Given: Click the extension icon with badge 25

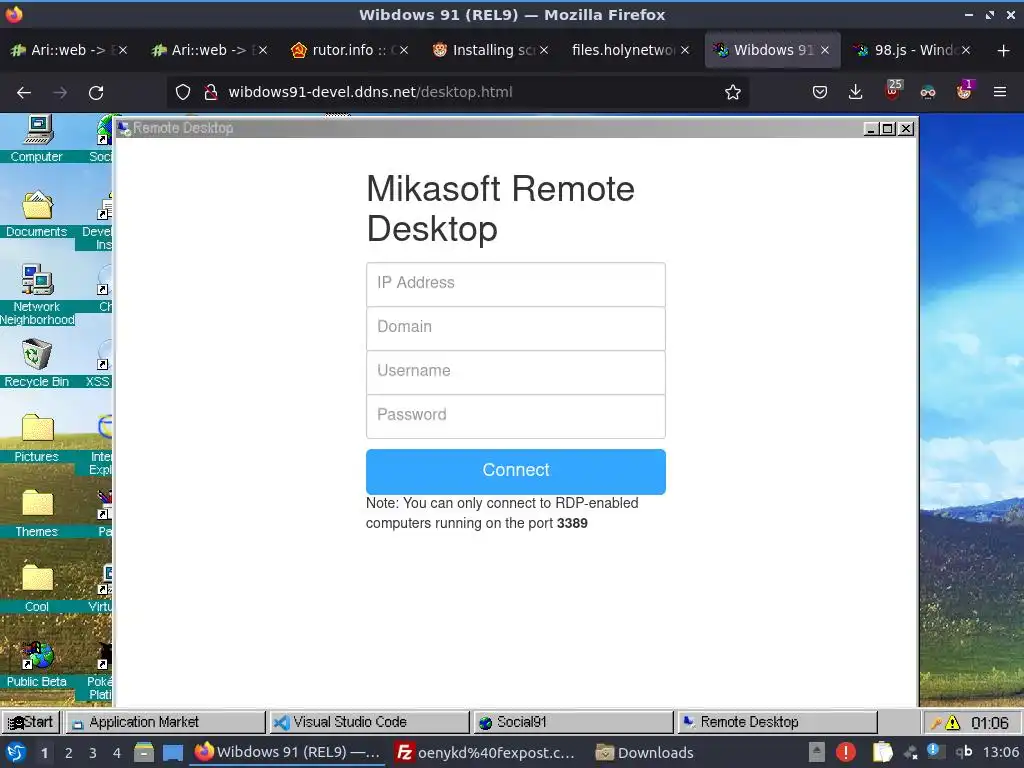Looking at the screenshot, I should 893,91.
